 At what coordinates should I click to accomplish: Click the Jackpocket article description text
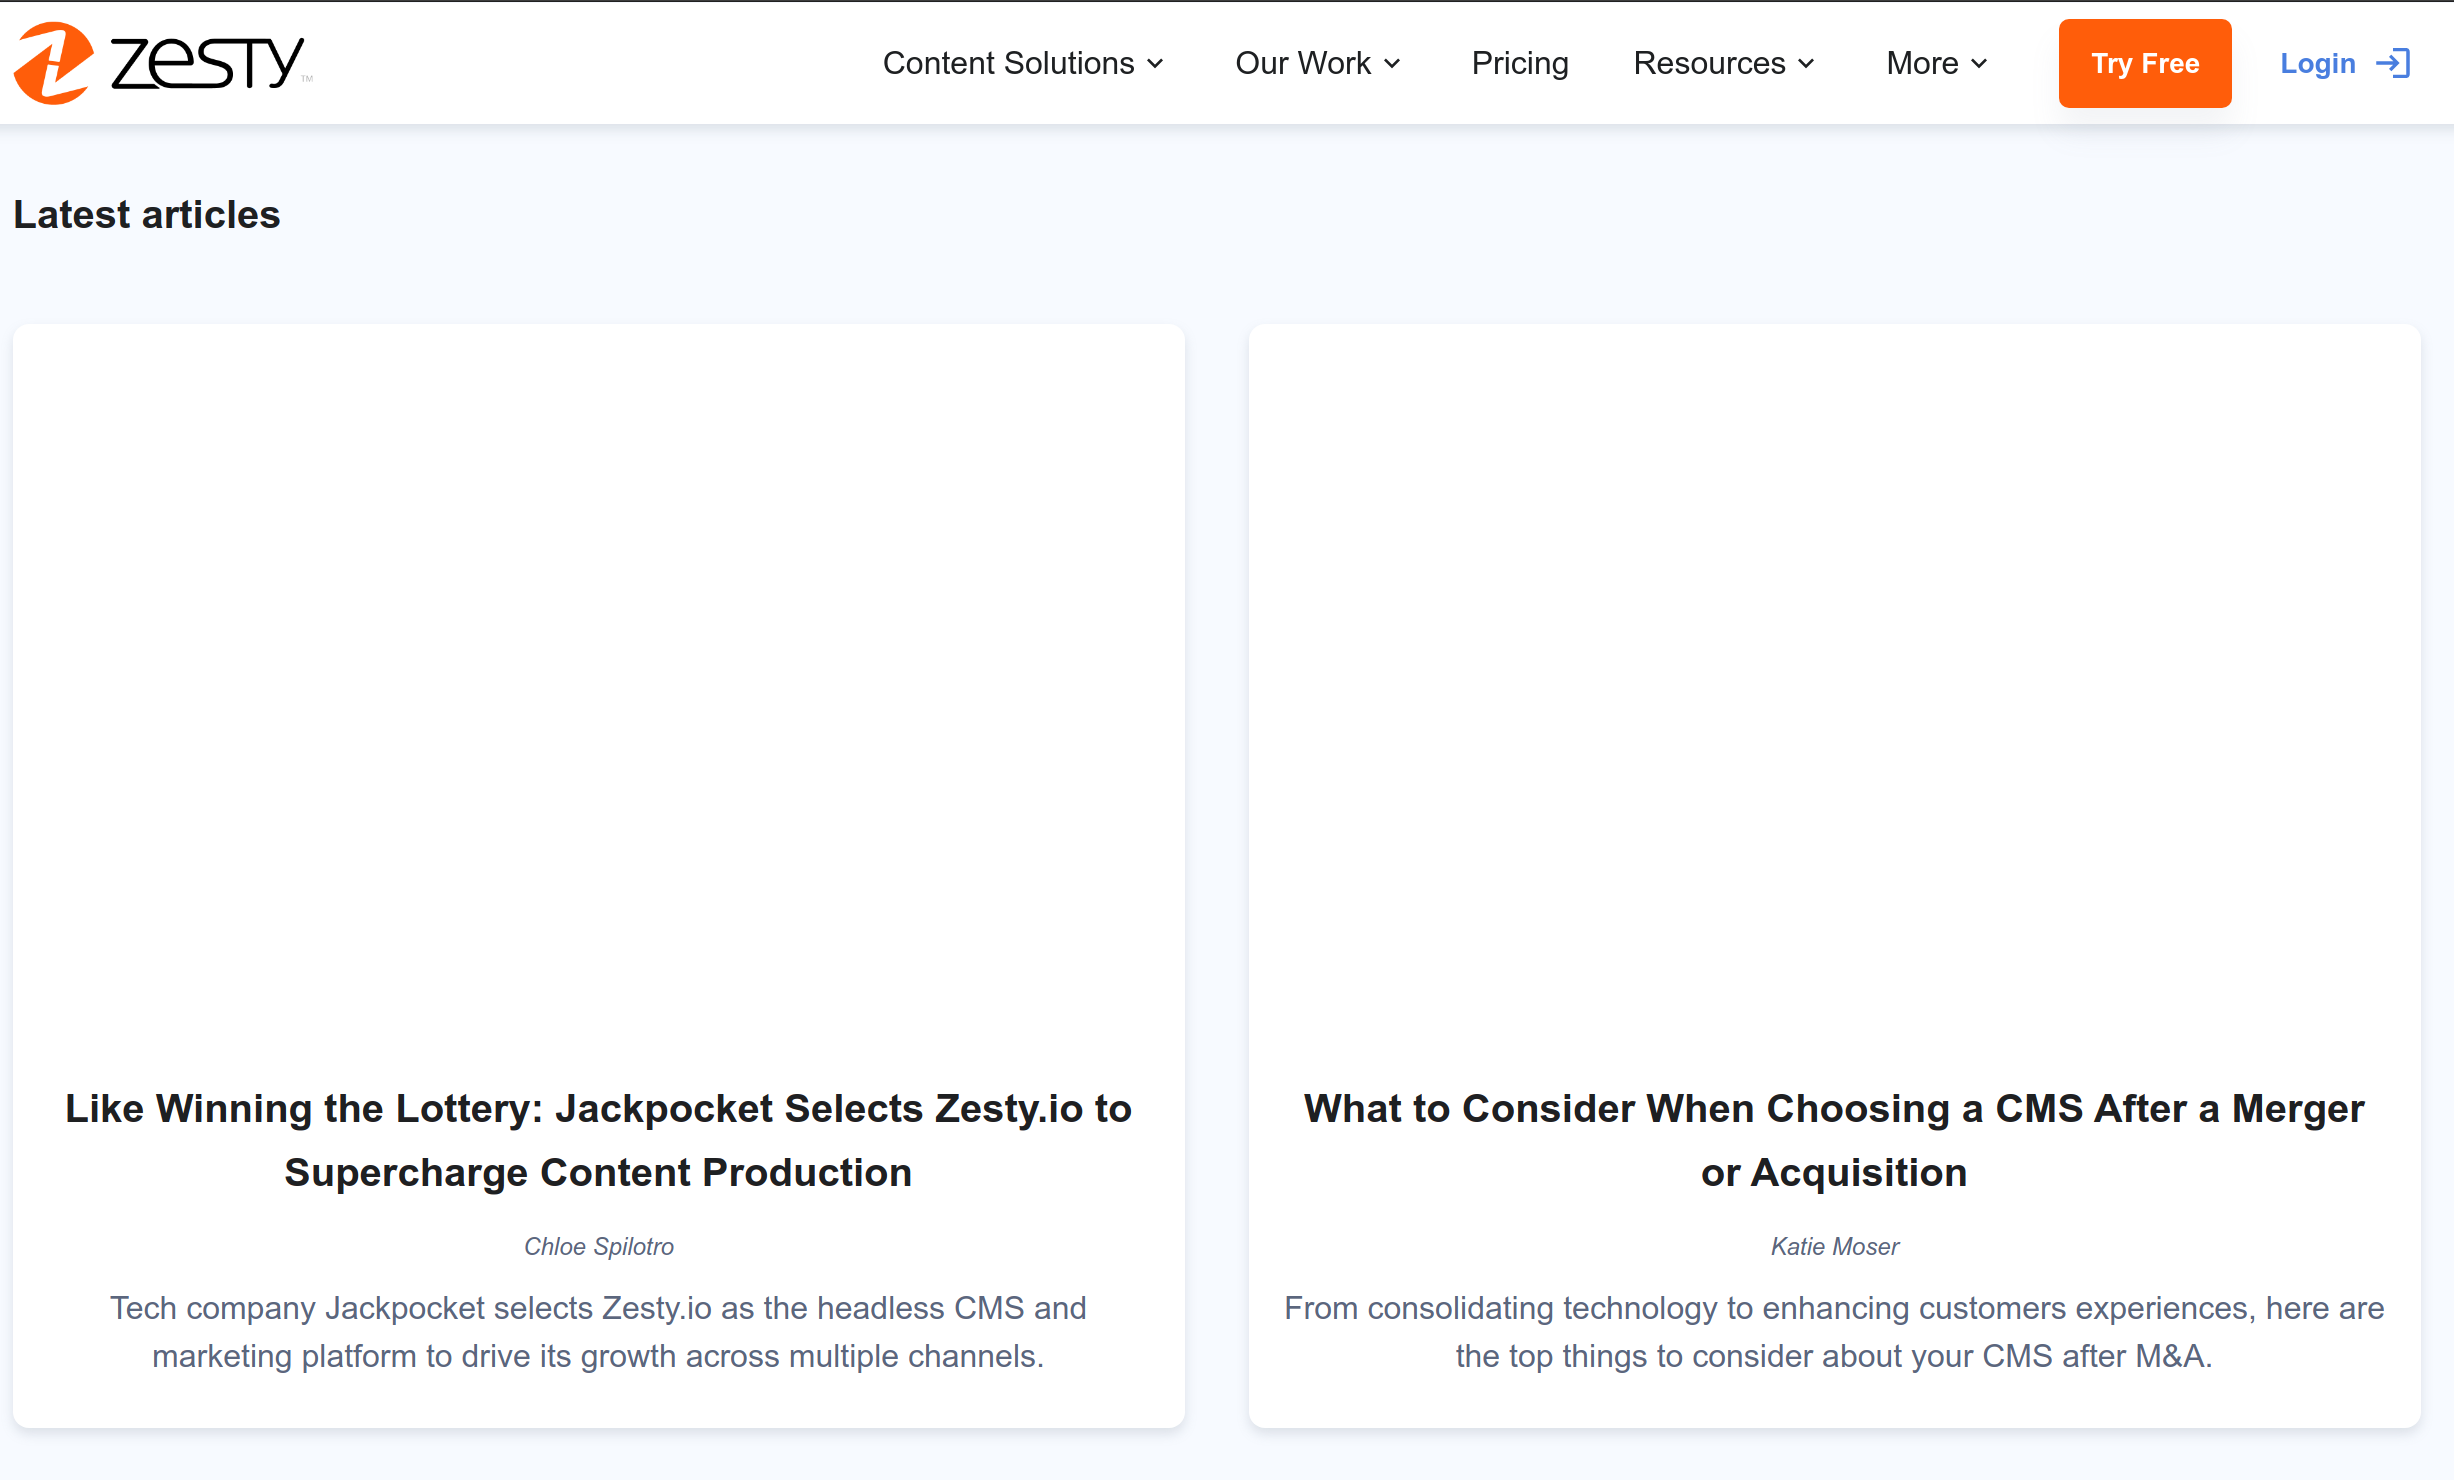[x=598, y=1331]
